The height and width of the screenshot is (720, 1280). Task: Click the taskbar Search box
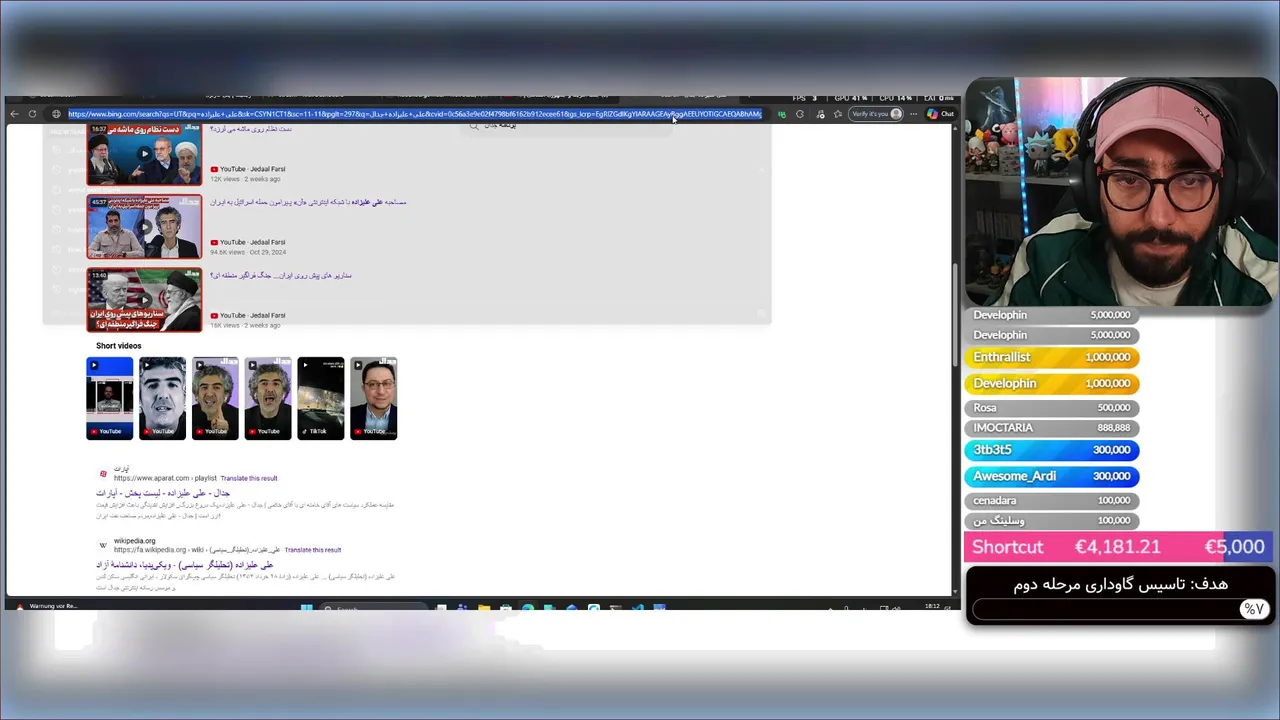coord(372,608)
